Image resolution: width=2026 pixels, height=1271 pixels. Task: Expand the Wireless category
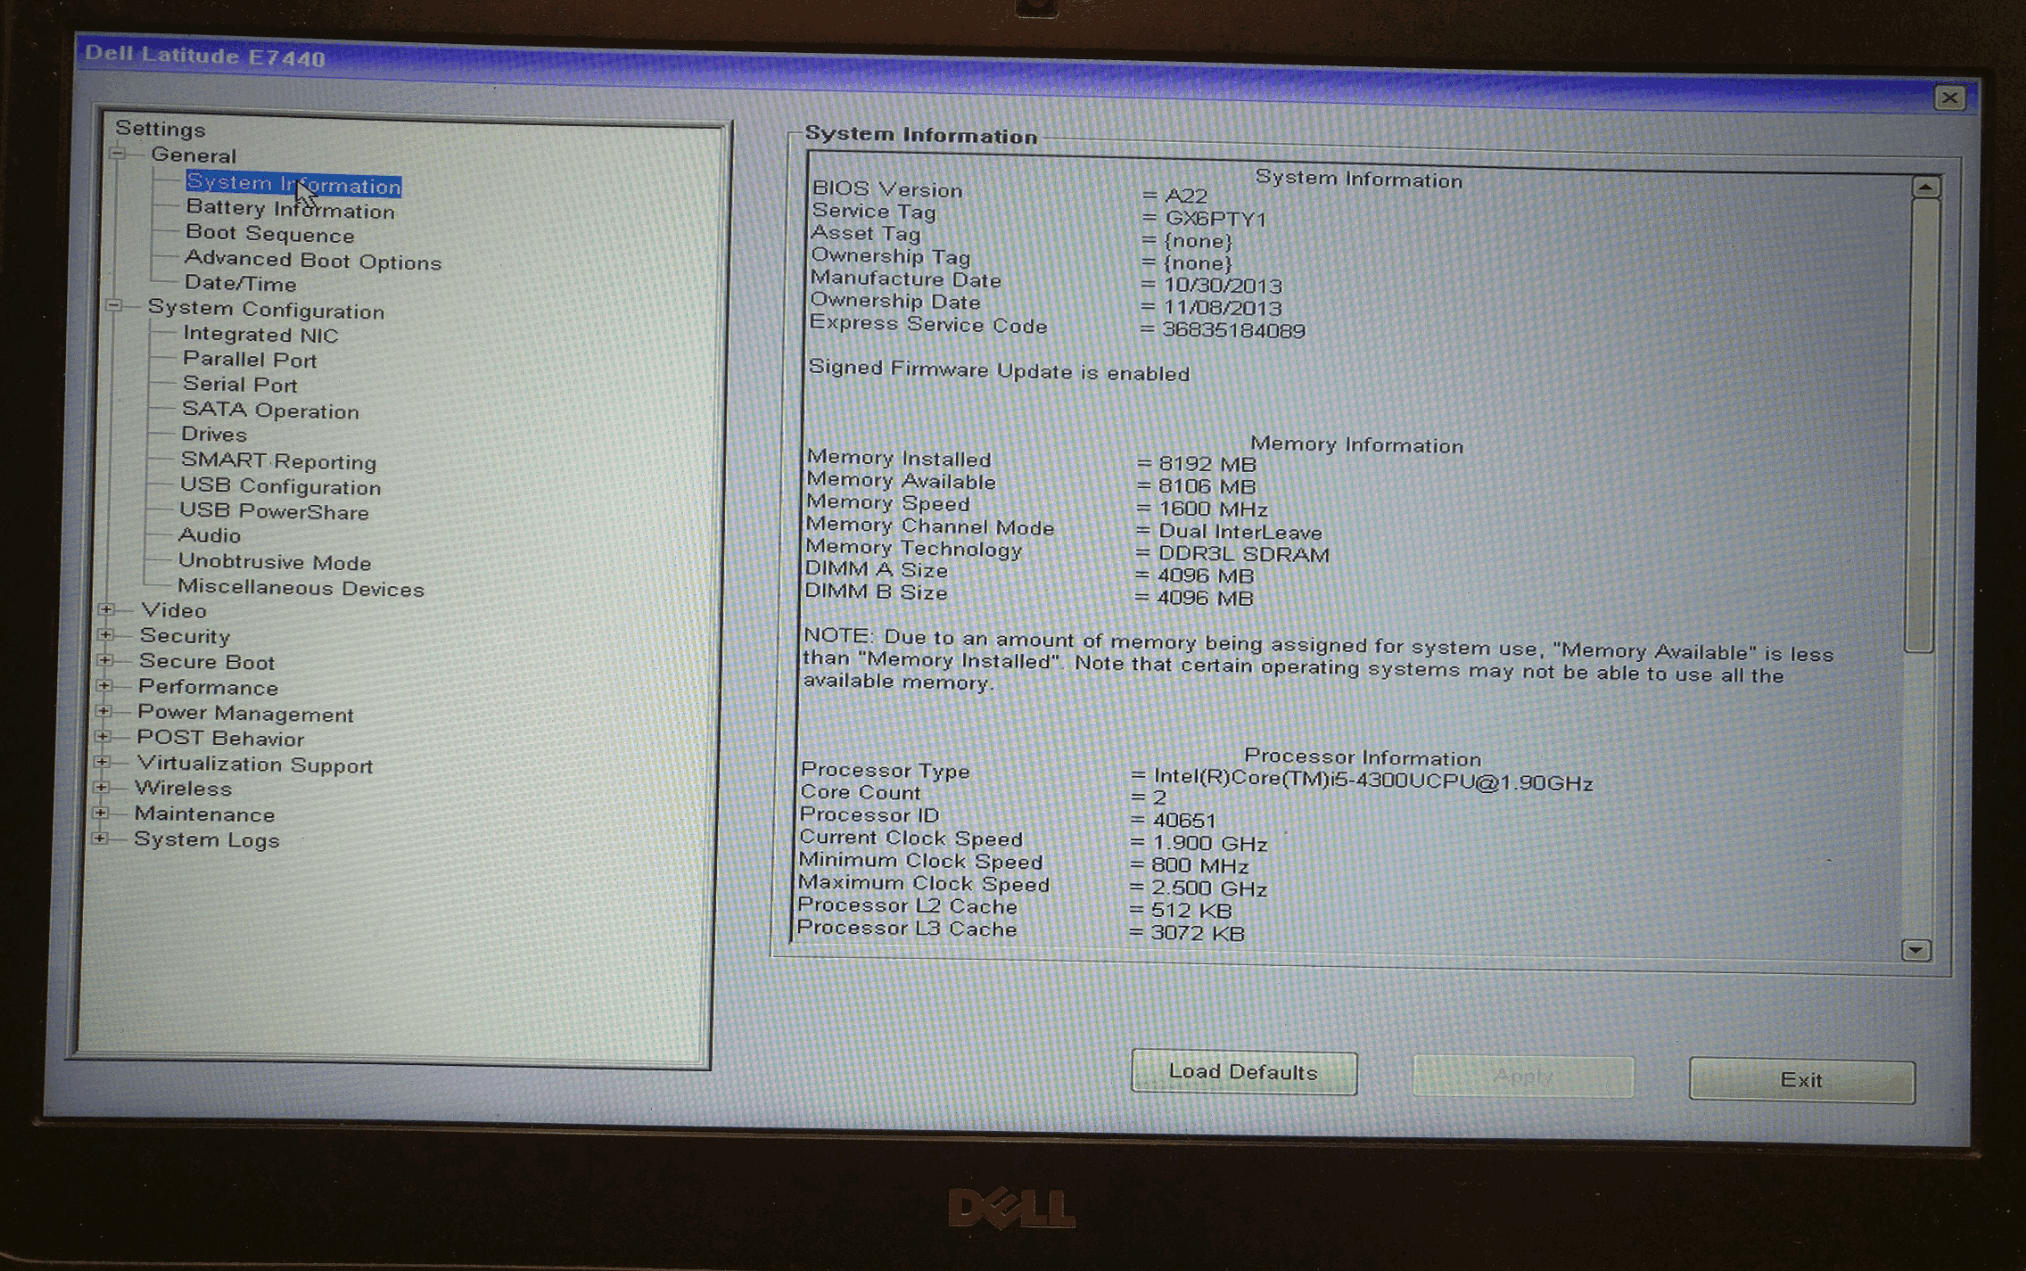pos(101,787)
